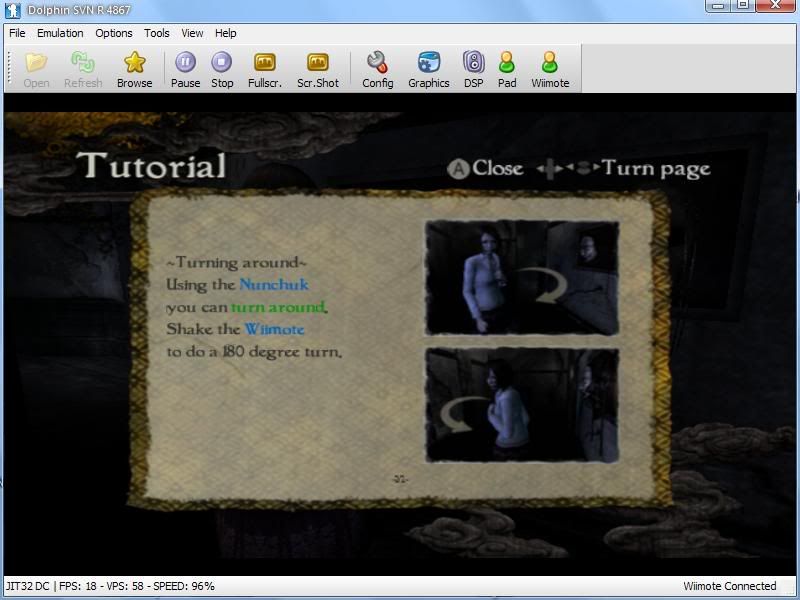This screenshot has width=800, height=600.
Task: Click the Dolphin title bar icon
Action: pyautogui.click(x=12, y=10)
